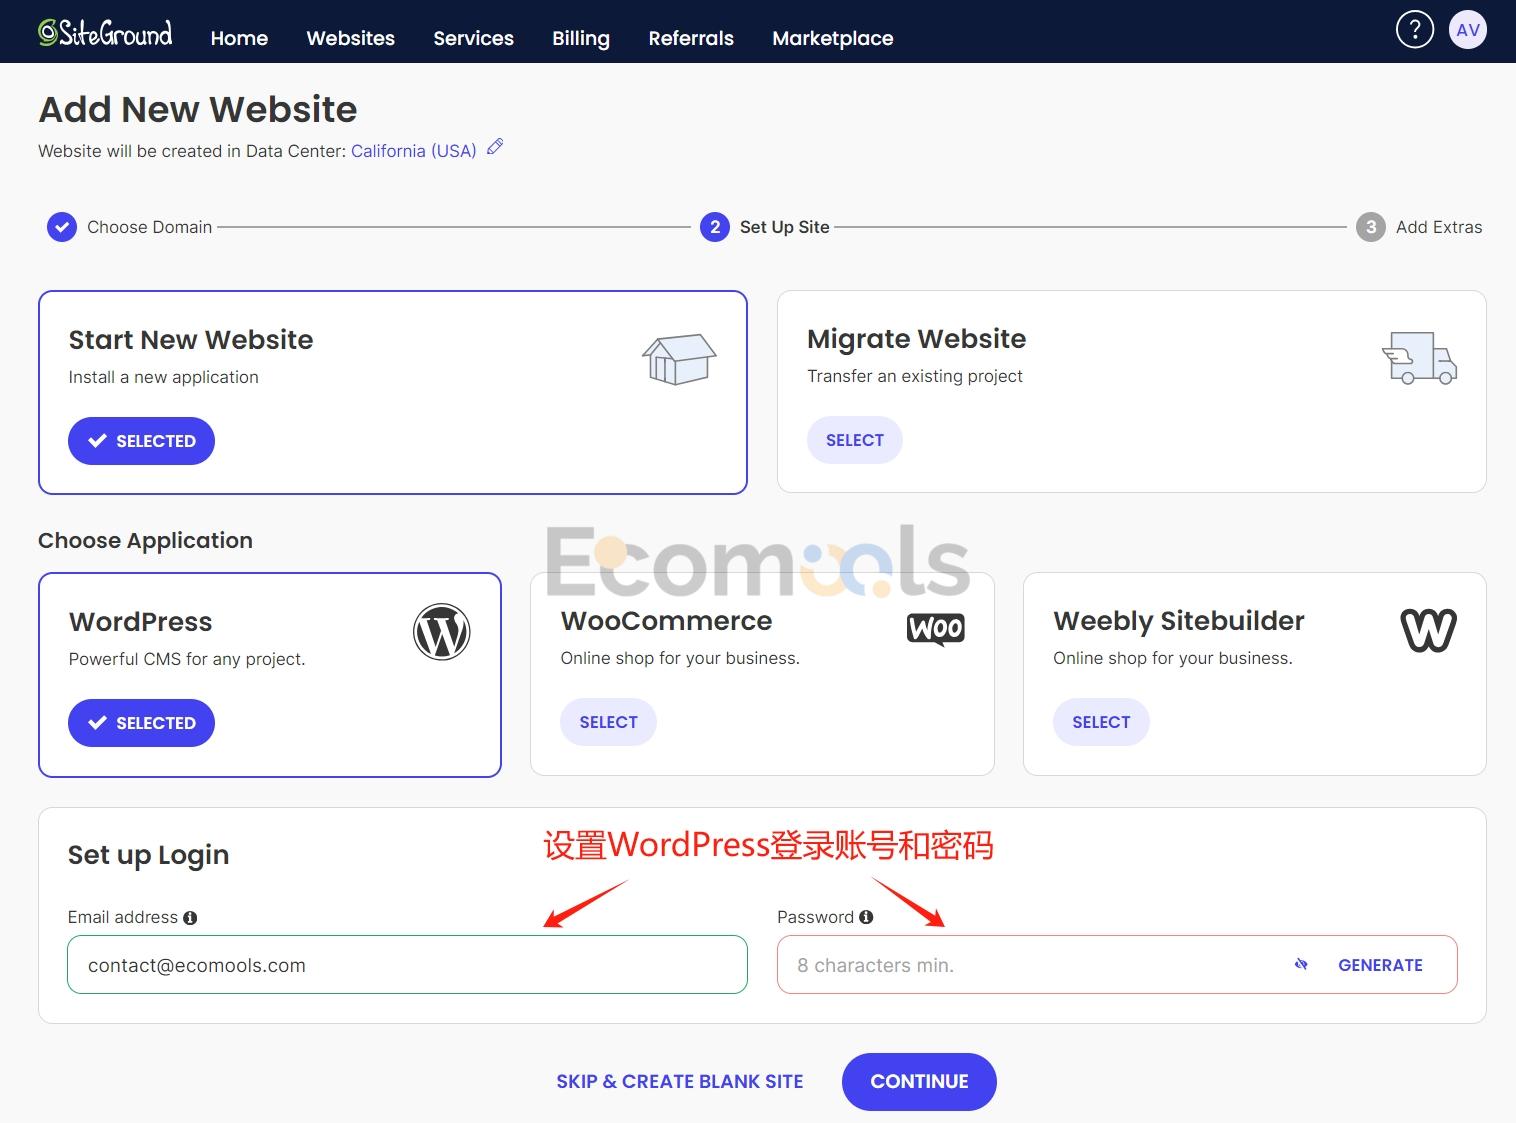Click the WordPress logo icon
The width and height of the screenshot is (1516, 1123).
pyautogui.click(x=441, y=632)
